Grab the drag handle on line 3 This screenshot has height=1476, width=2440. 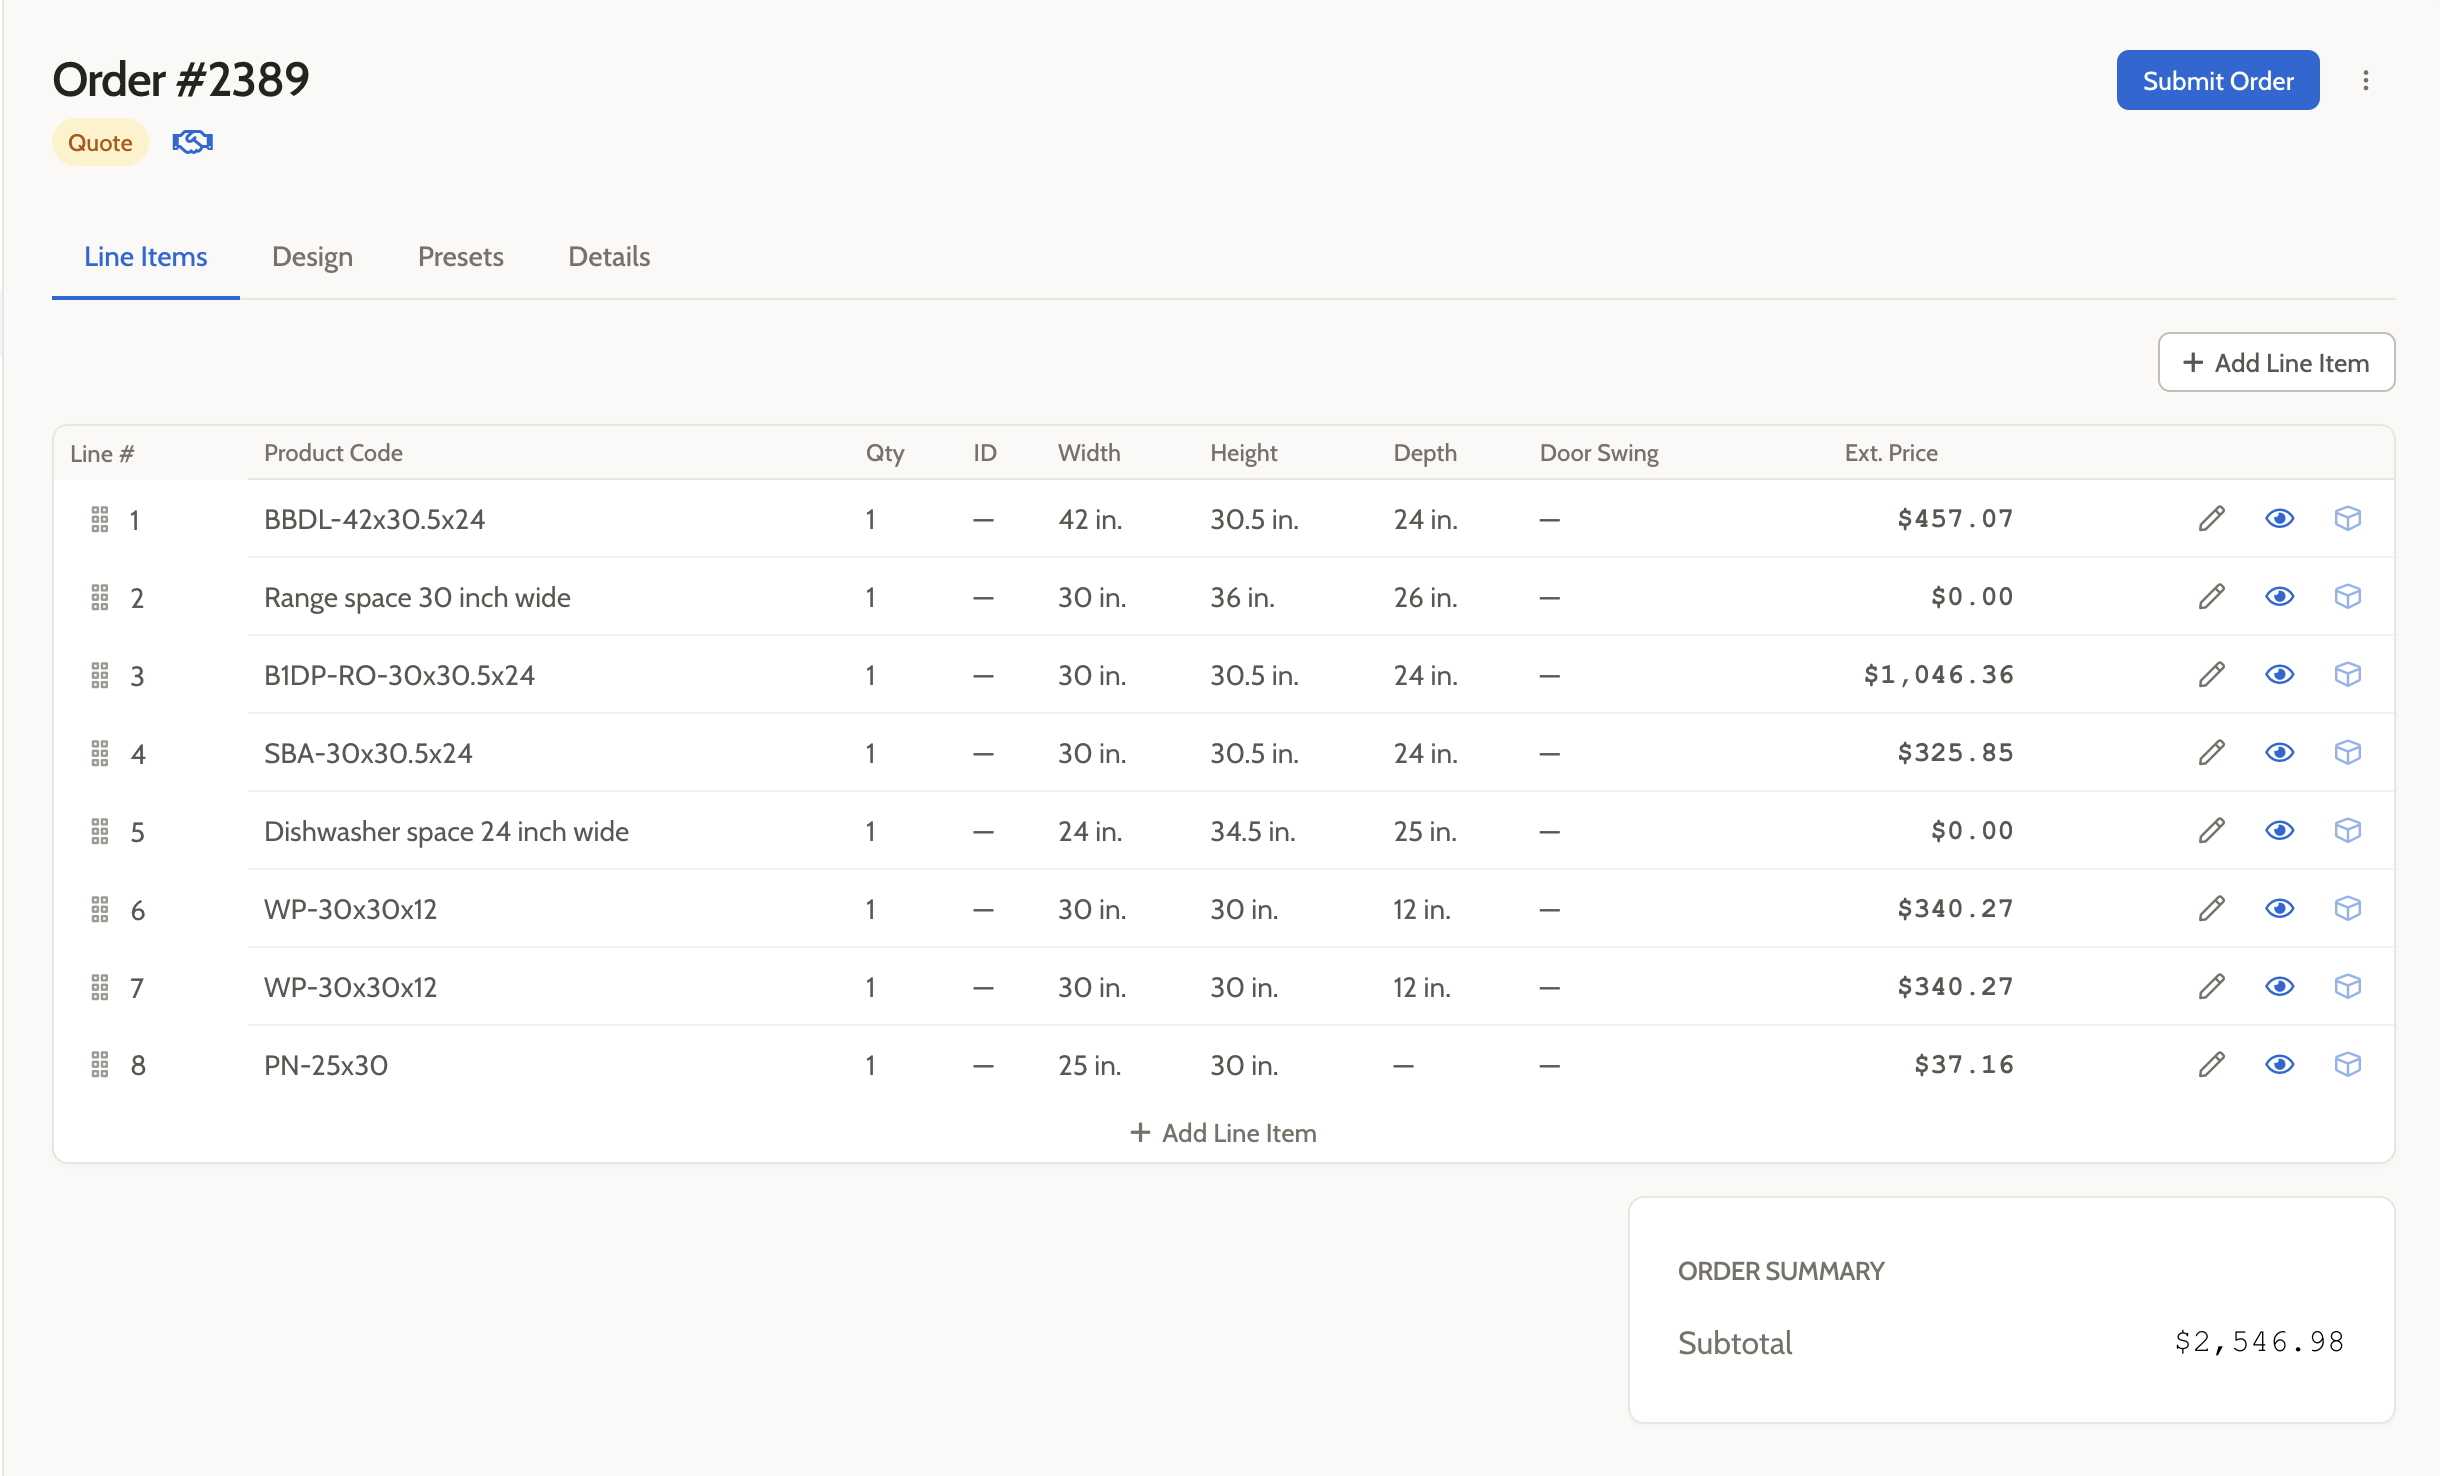100,675
